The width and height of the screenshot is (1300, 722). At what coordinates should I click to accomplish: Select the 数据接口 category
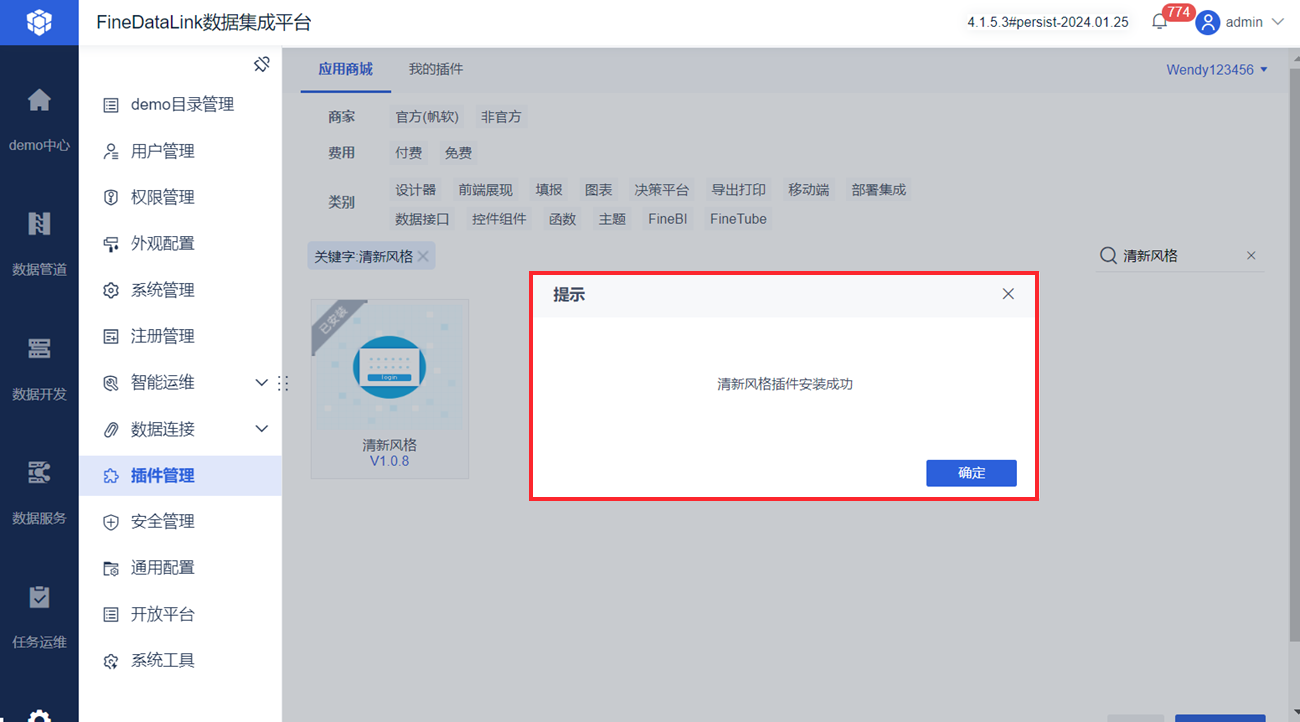click(x=422, y=219)
